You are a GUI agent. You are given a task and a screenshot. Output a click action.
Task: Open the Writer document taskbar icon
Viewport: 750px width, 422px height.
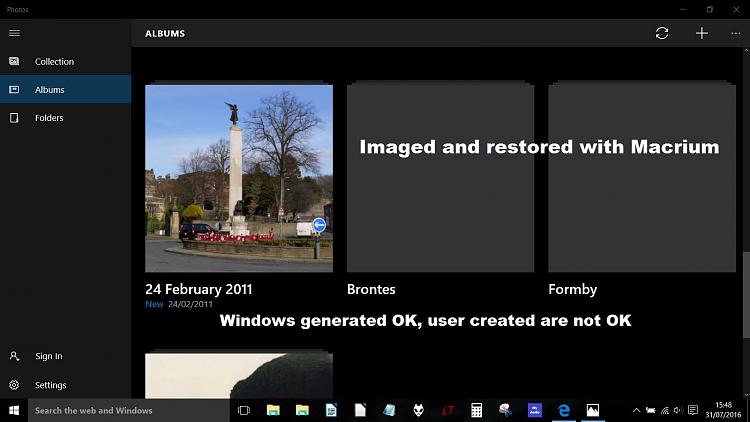(x=331, y=411)
